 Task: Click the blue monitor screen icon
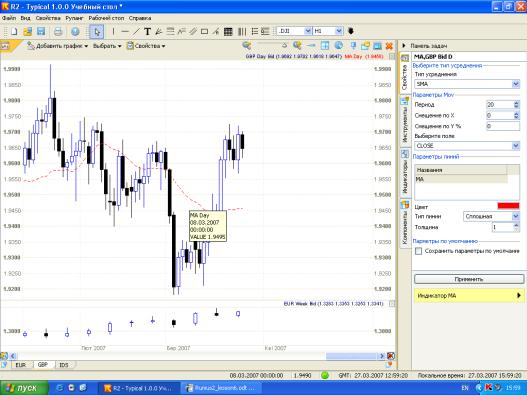coord(377,46)
